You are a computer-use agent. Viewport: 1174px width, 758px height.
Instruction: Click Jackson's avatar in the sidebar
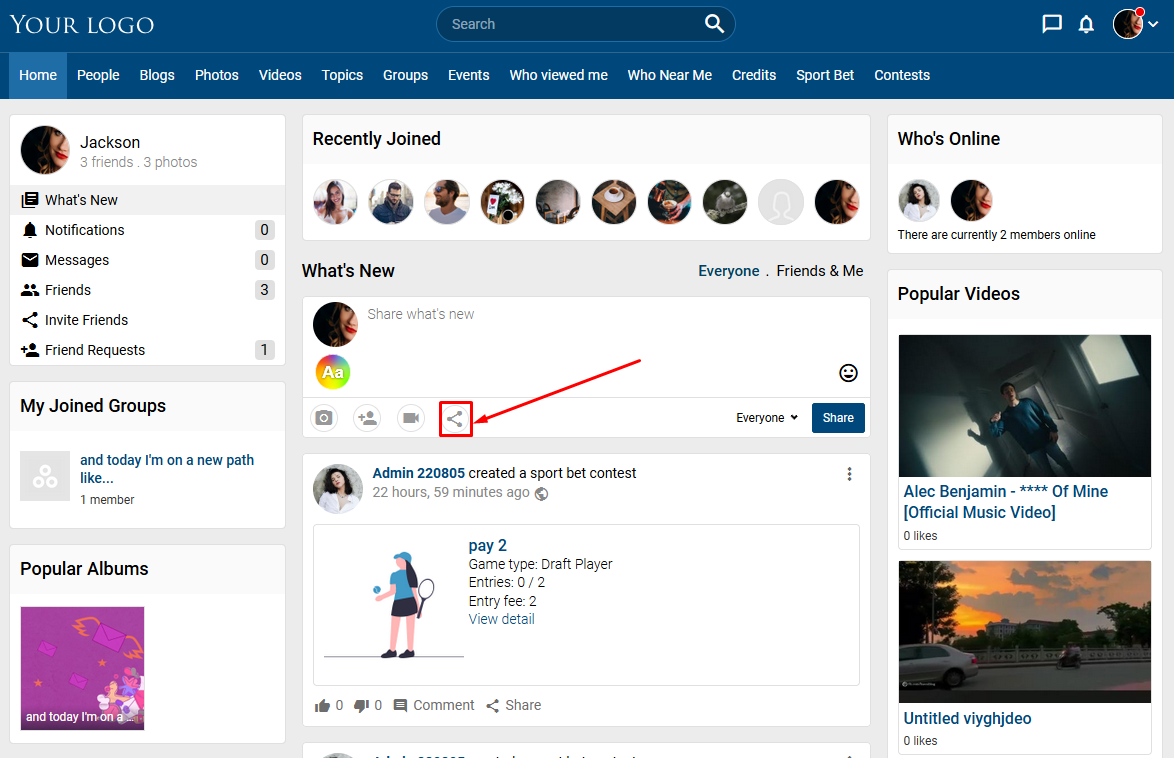click(x=45, y=150)
